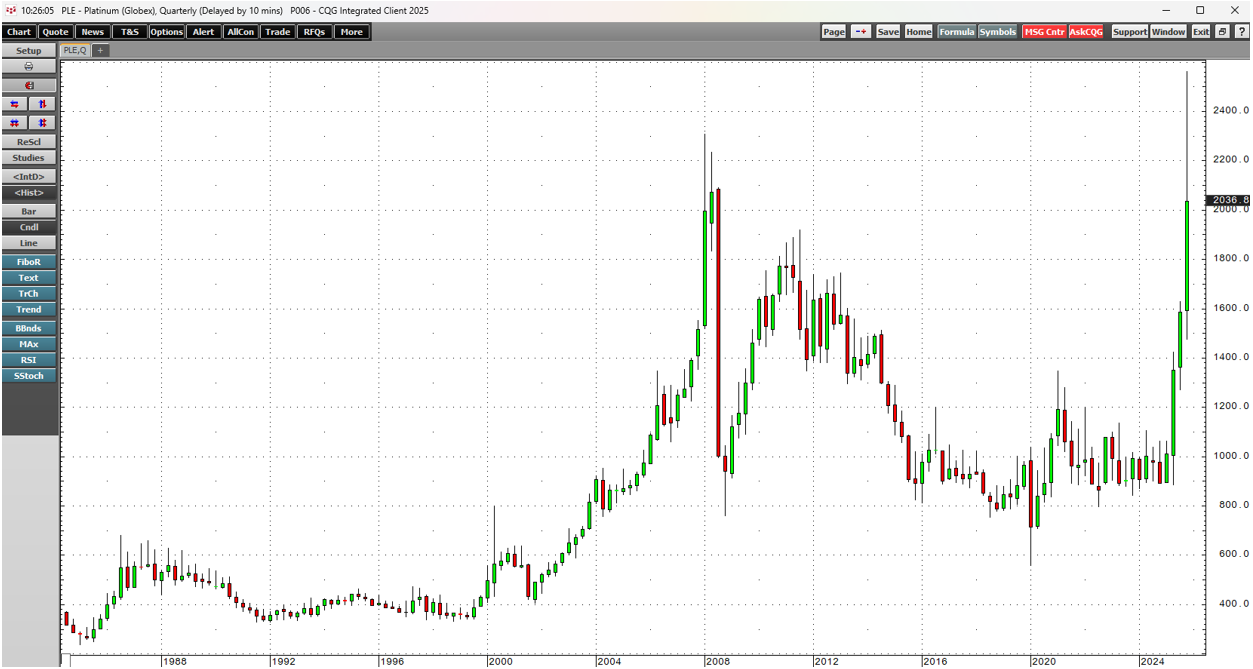Screen dimensions: 1253x669
Task: Open the More menu in top toolbar
Action: [351, 32]
